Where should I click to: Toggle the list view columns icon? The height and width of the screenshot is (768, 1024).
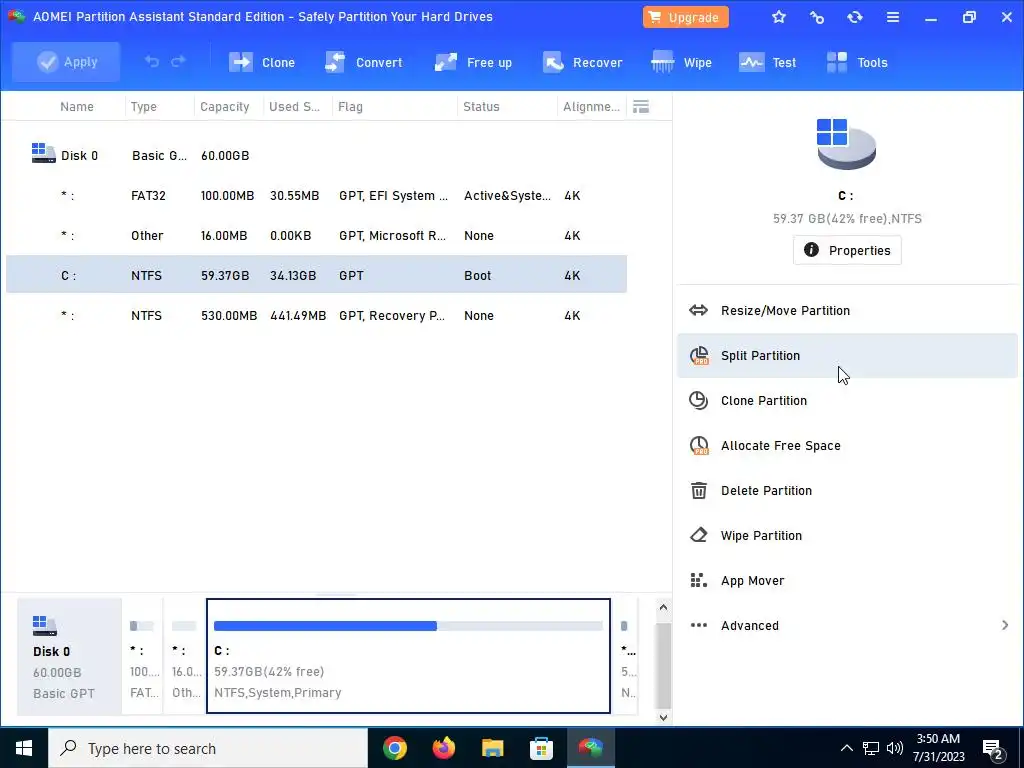[x=641, y=106]
